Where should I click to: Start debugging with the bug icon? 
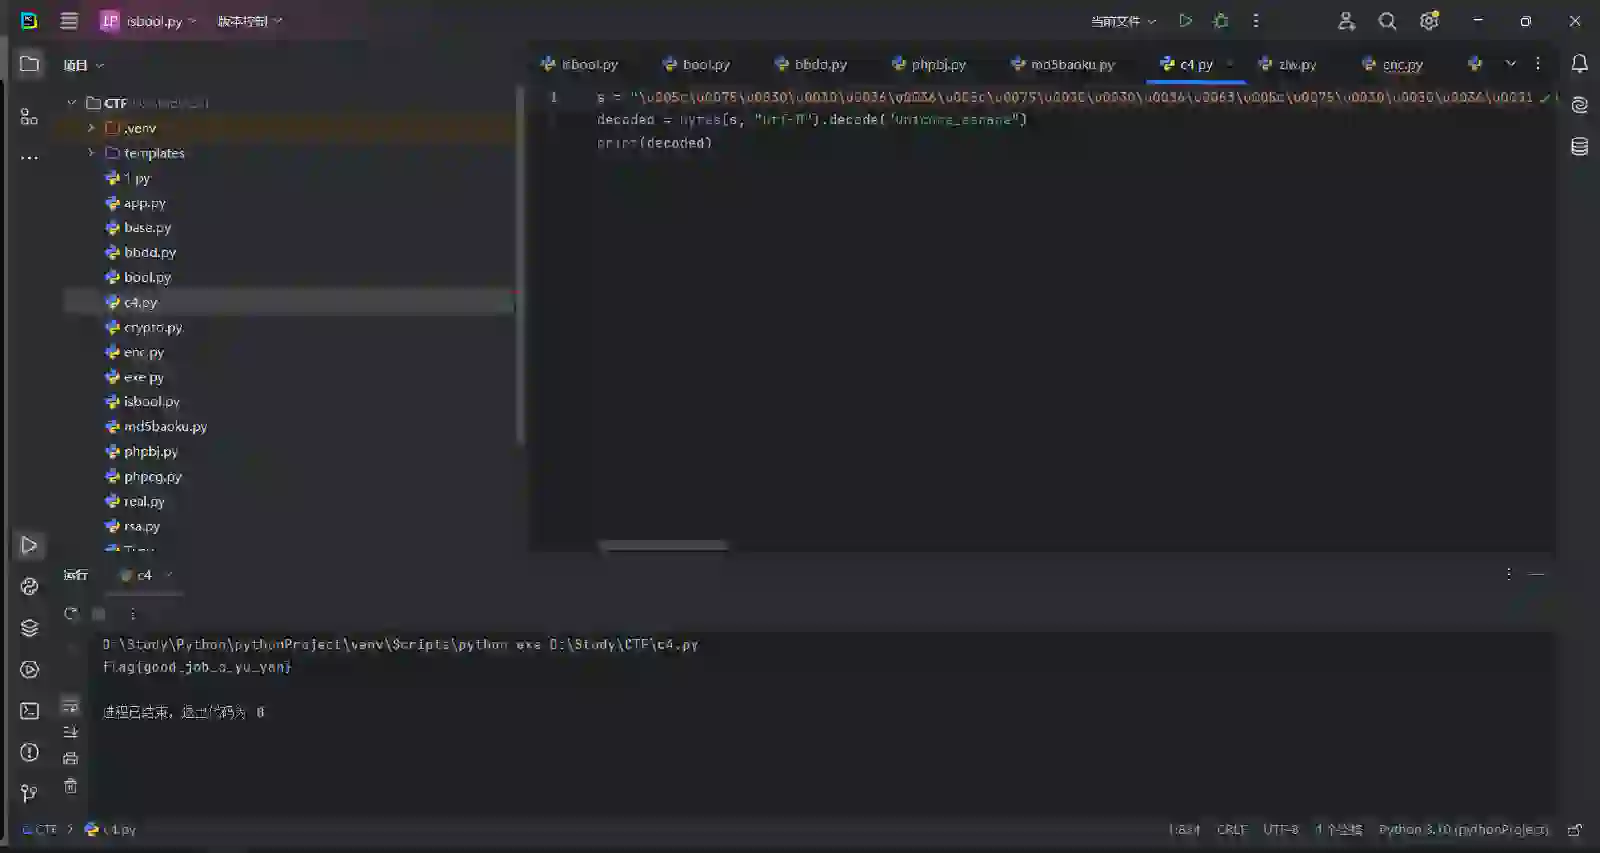point(1221,21)
